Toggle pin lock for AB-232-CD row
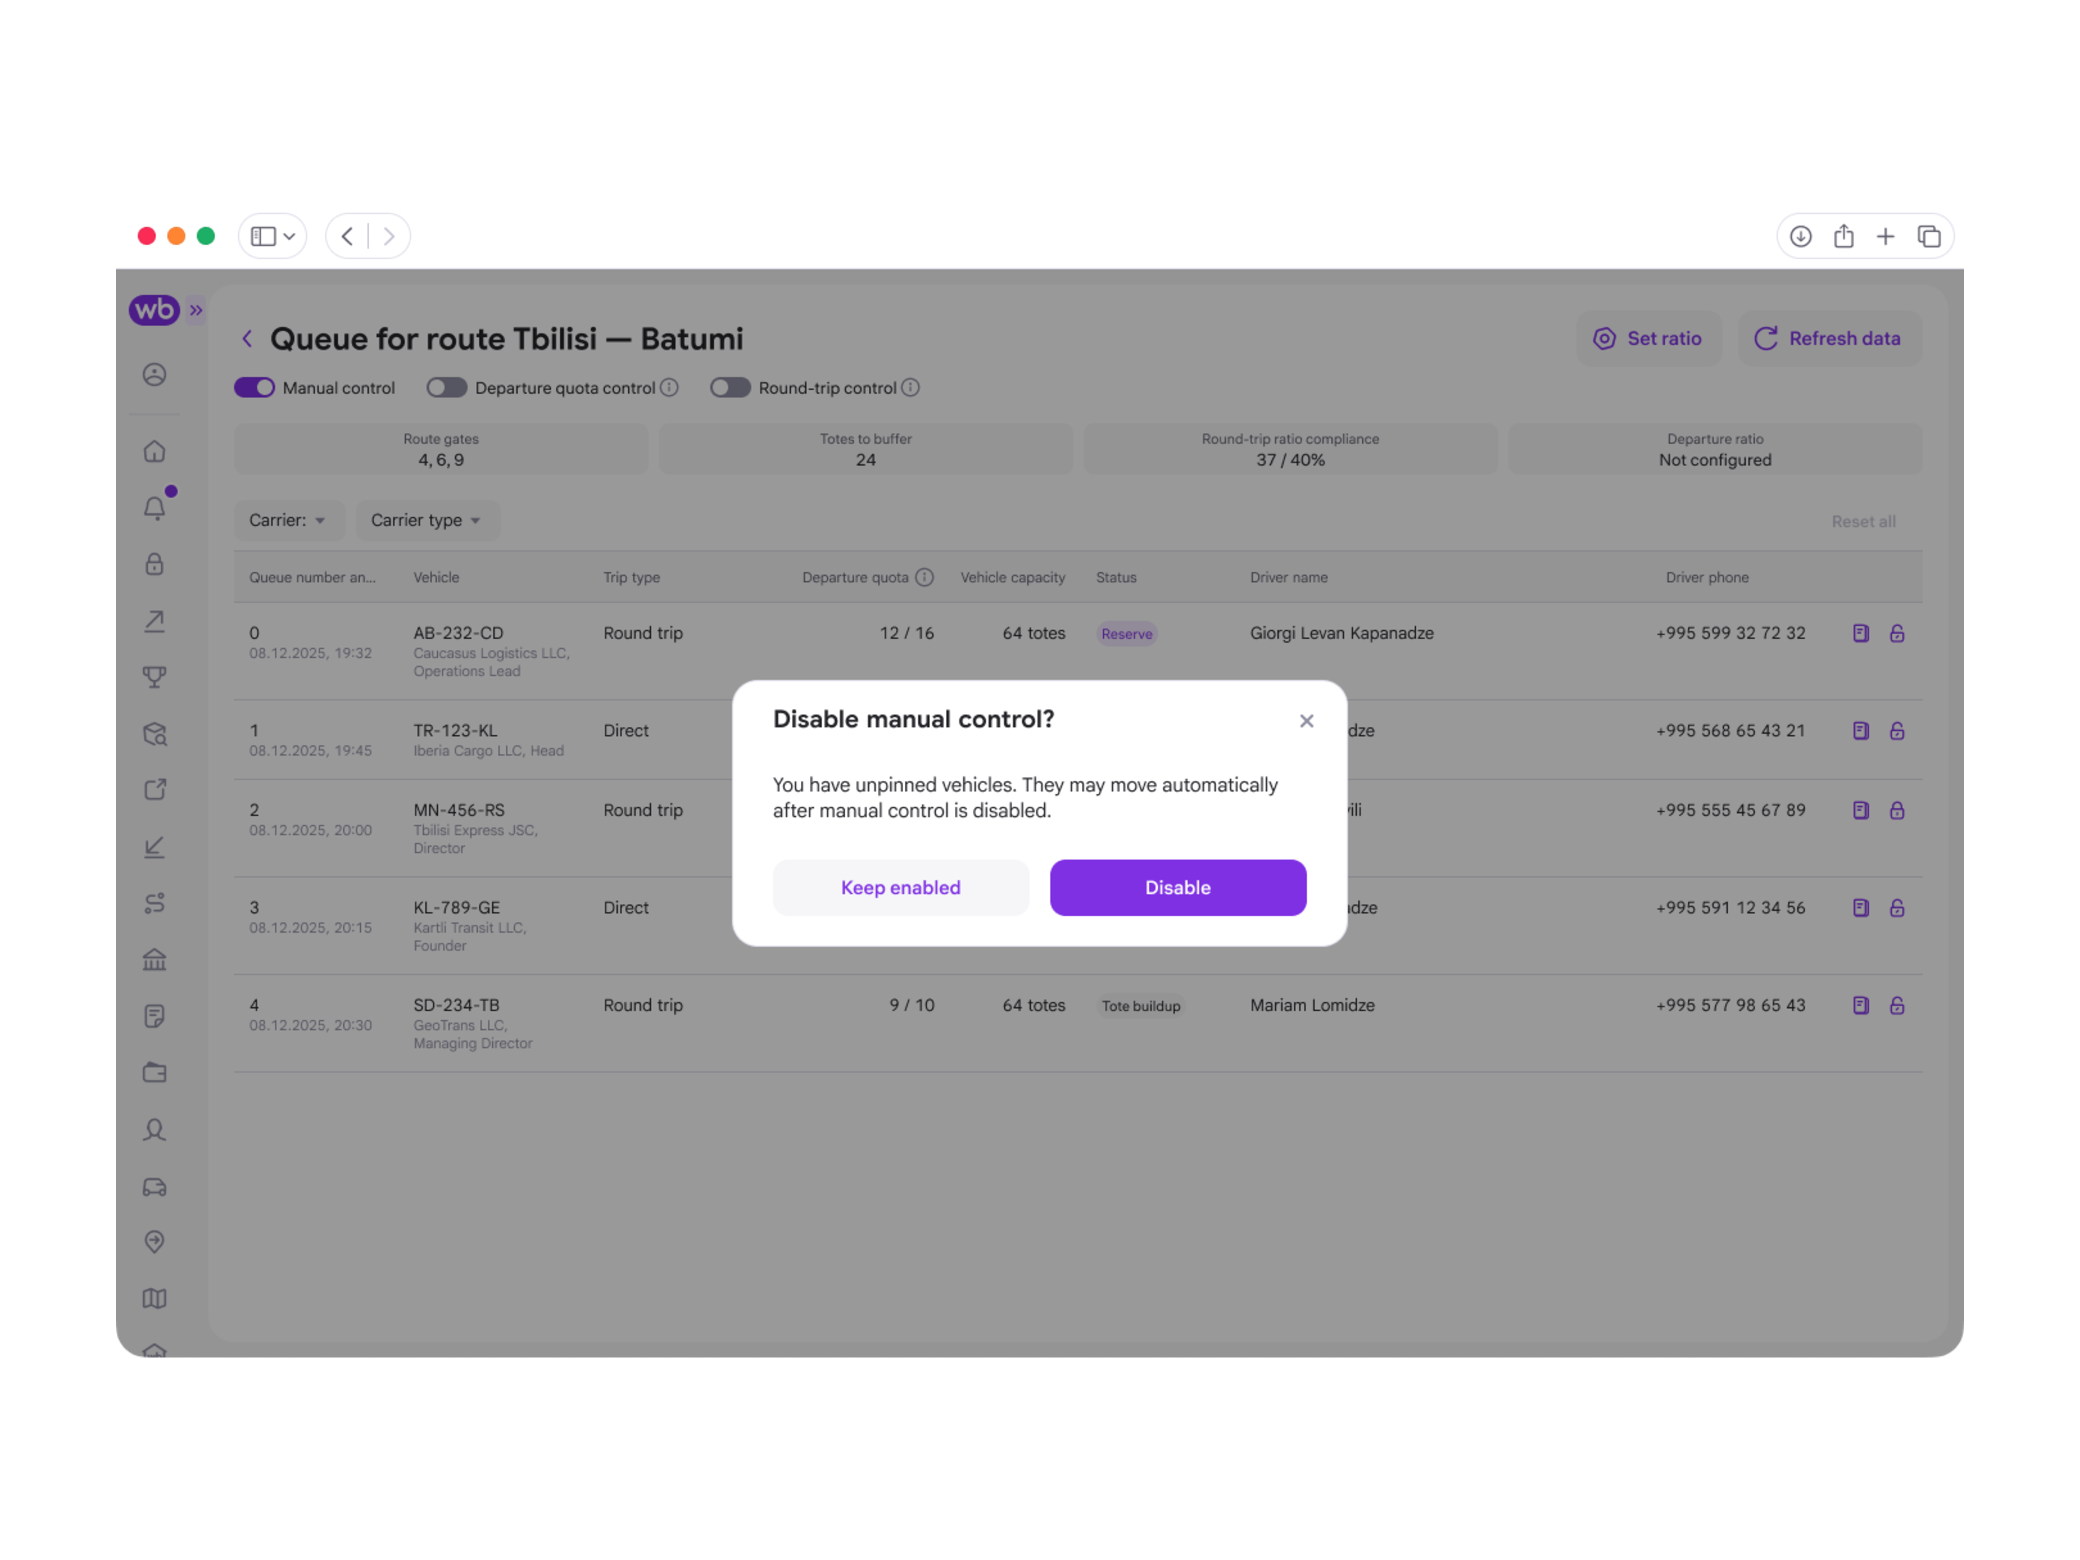 pyautogui.click(x=1897, y=633)
